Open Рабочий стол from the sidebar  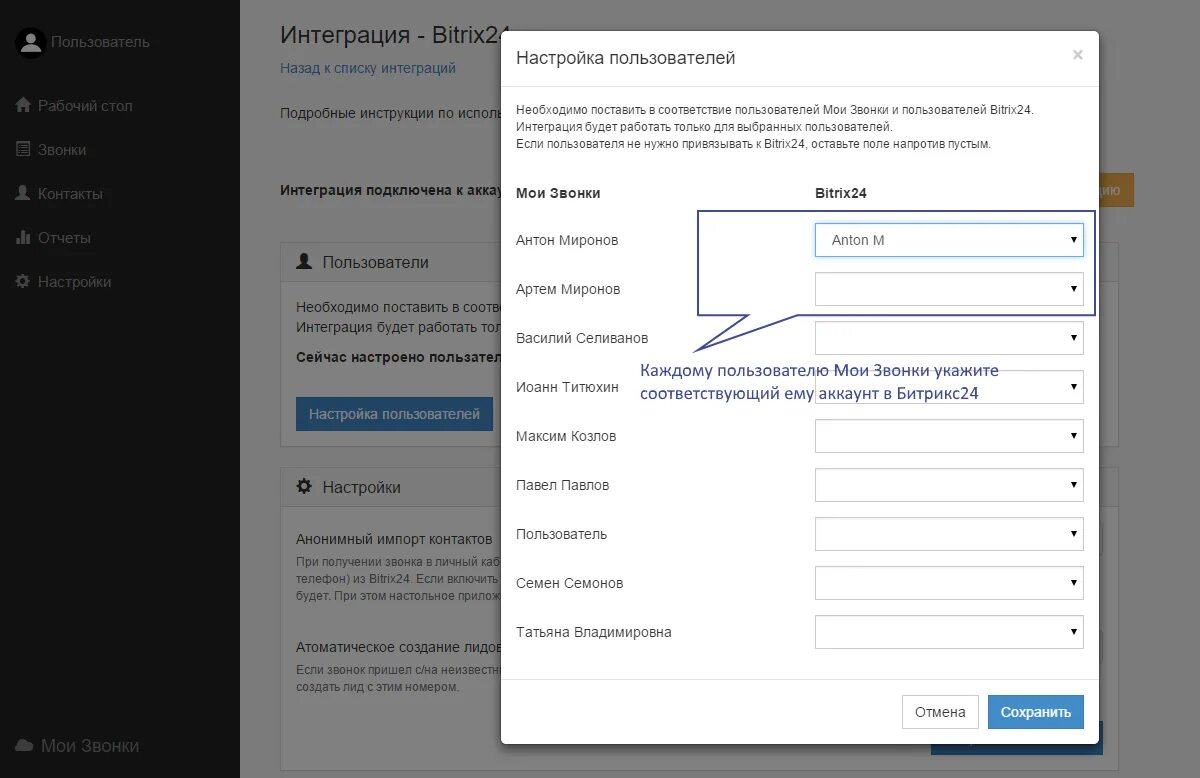[85, 106]
